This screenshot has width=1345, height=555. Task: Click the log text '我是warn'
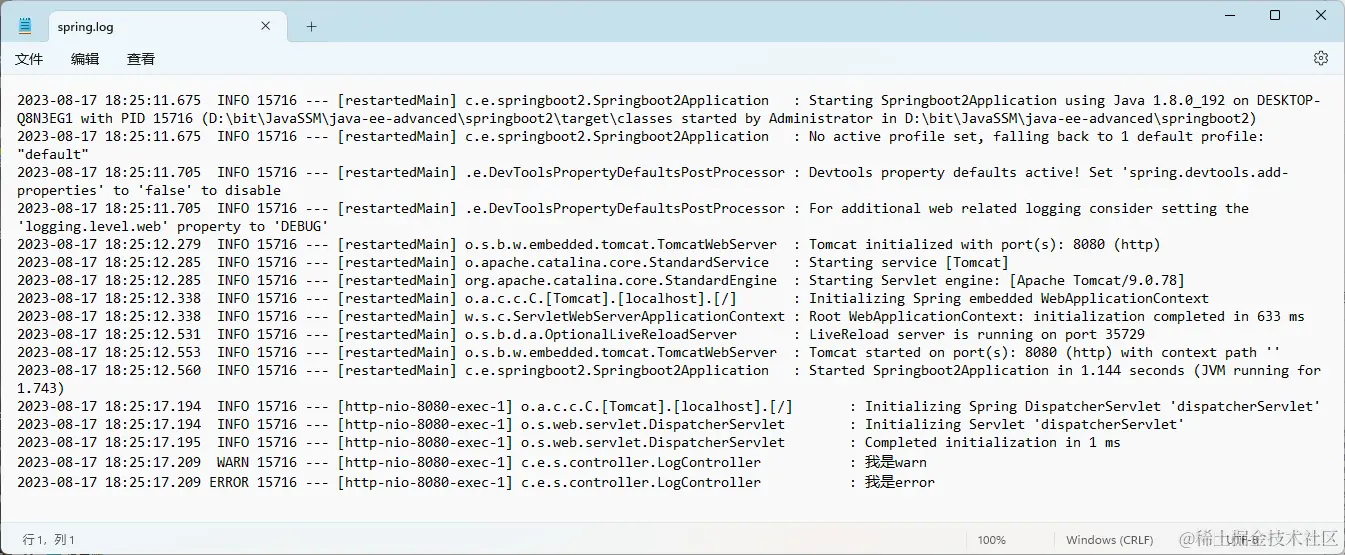click(x=896, y=462)
